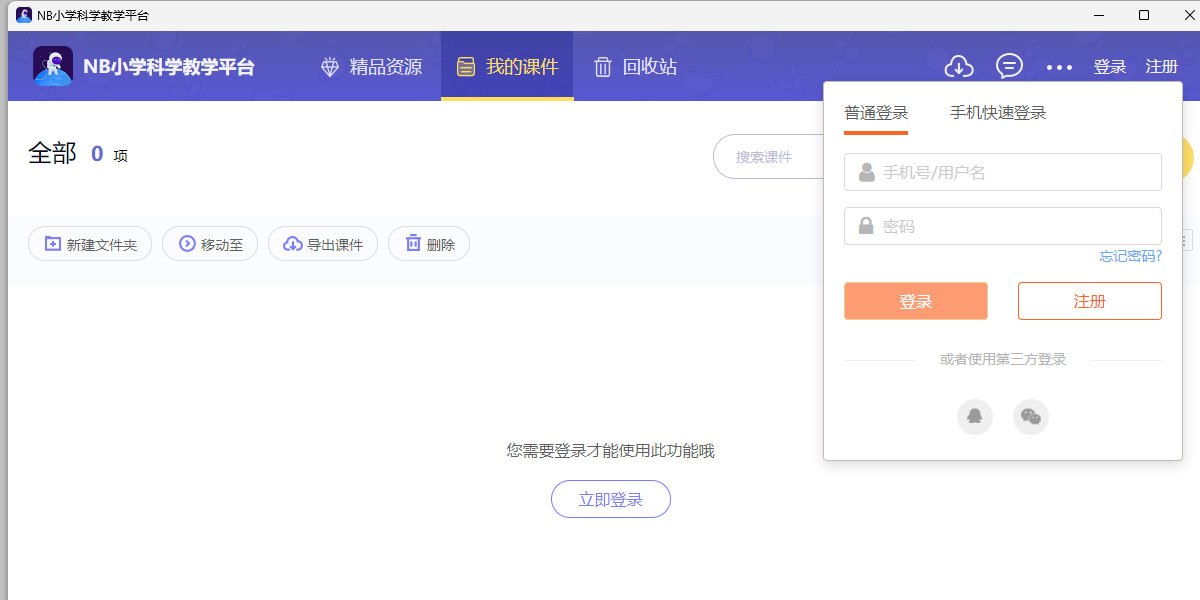Select the 我的课件 tab

click(507, 67)
